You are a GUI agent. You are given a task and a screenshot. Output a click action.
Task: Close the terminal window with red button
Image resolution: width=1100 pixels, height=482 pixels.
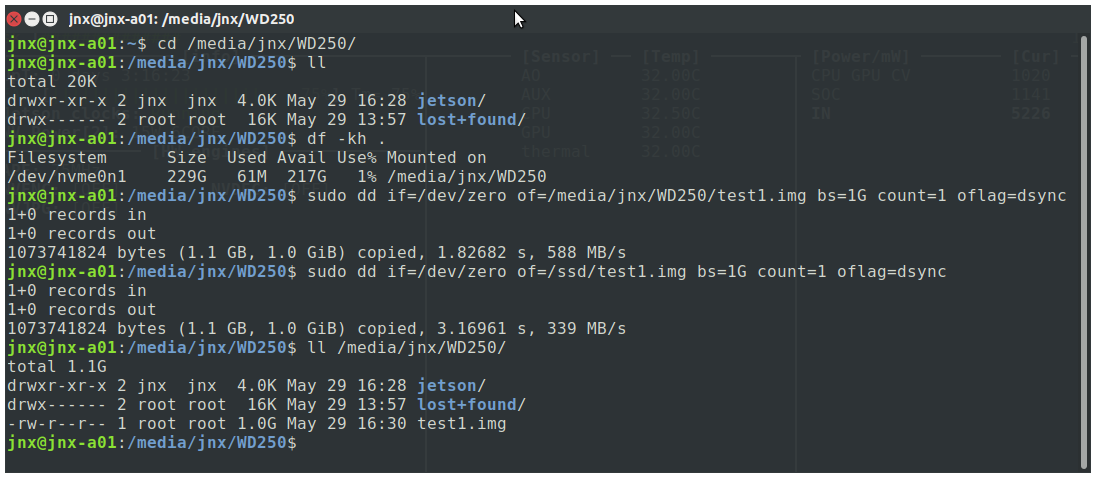click(14, 19)
